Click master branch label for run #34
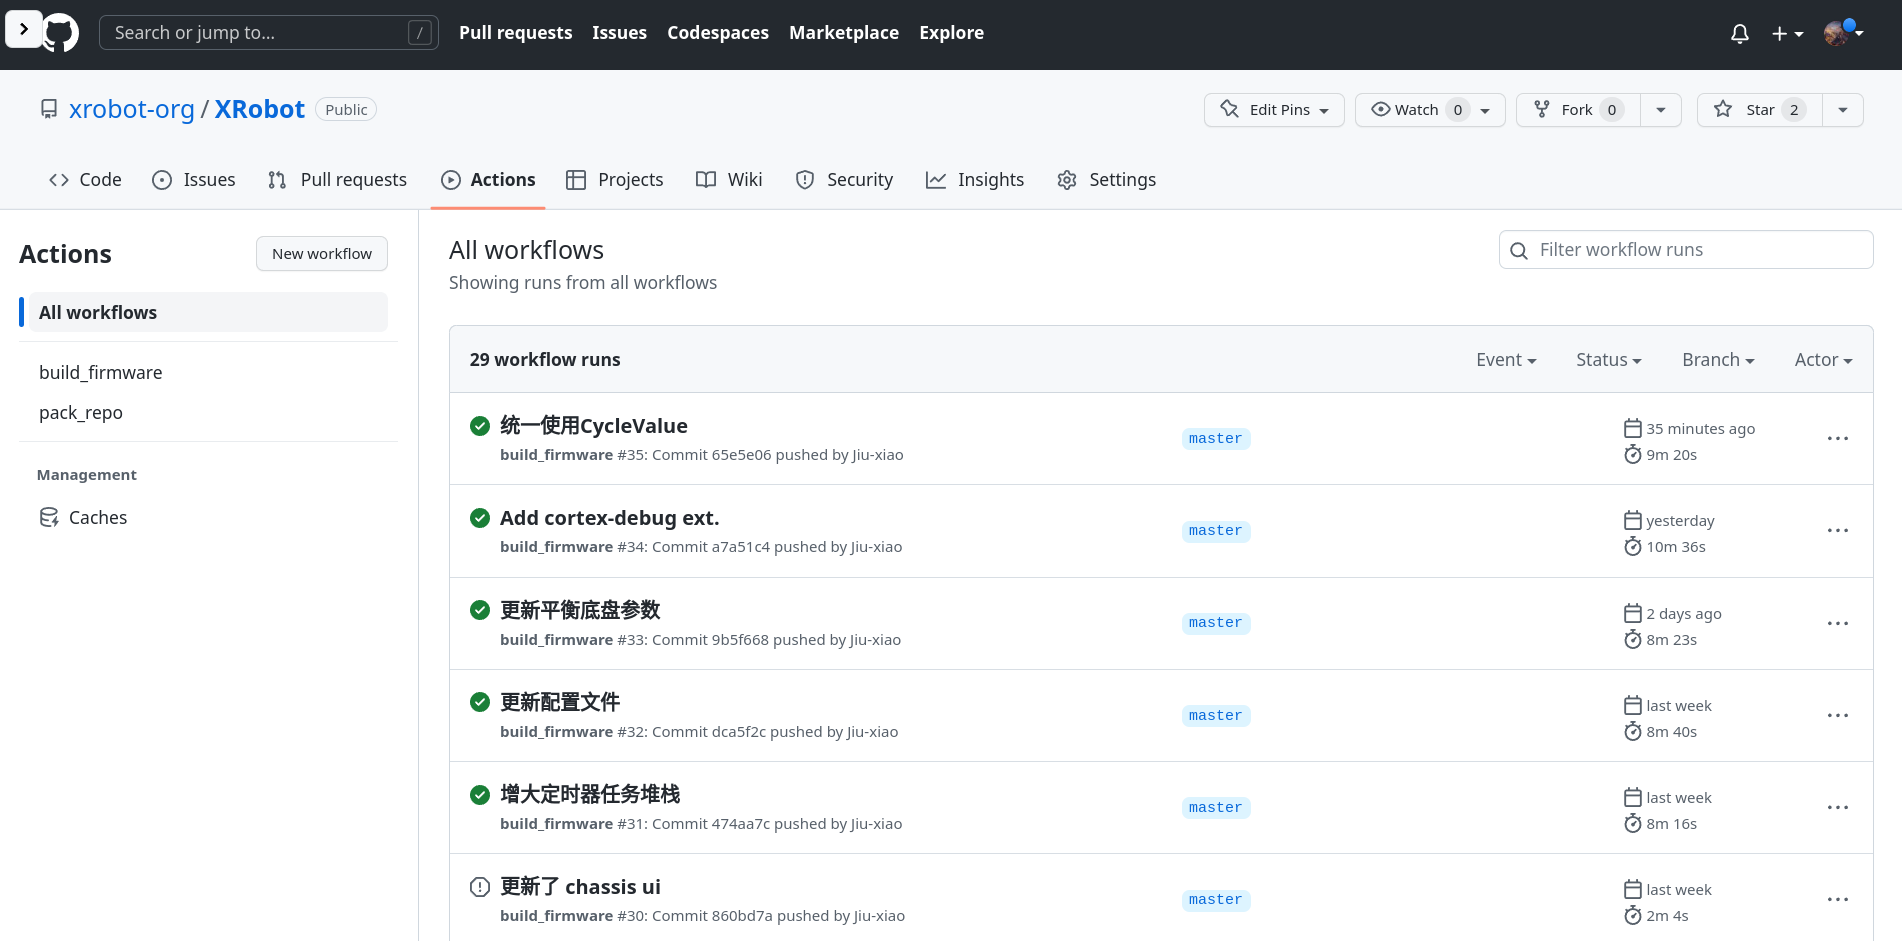The height and width of the screenshot is (941, 1902). tap(1215, 531)
